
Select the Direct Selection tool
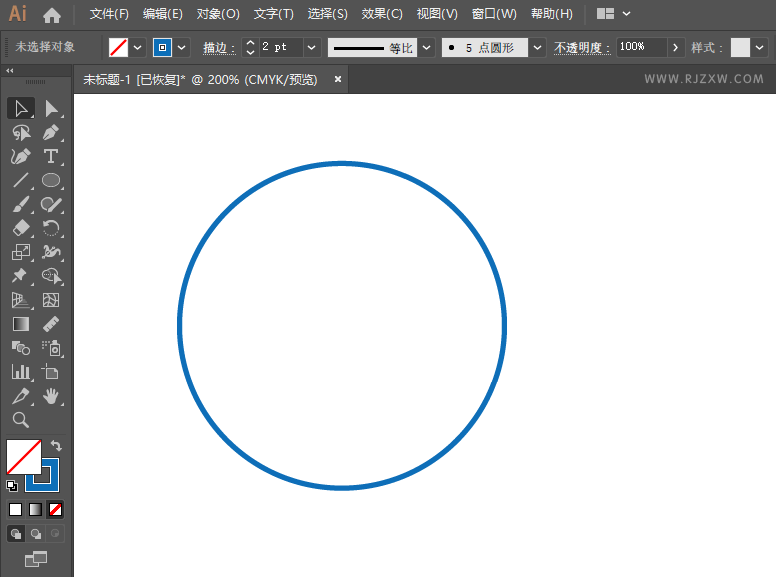(52, 108)
